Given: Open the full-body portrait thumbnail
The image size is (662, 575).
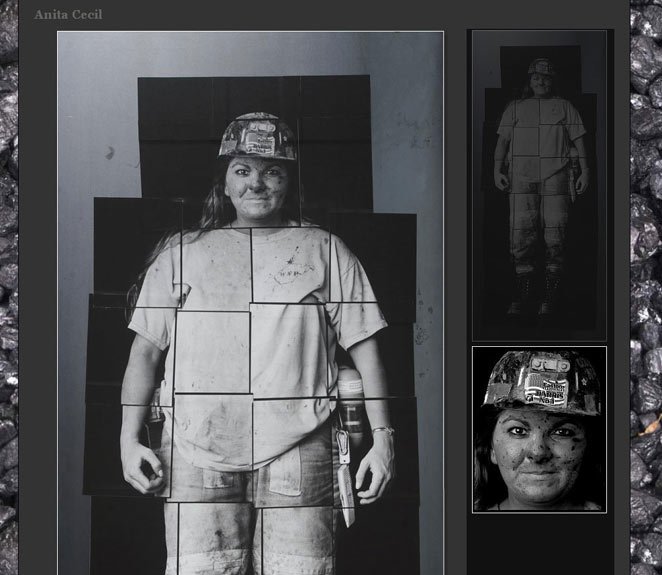Looking at the screenshot, I should pos(539,185).
